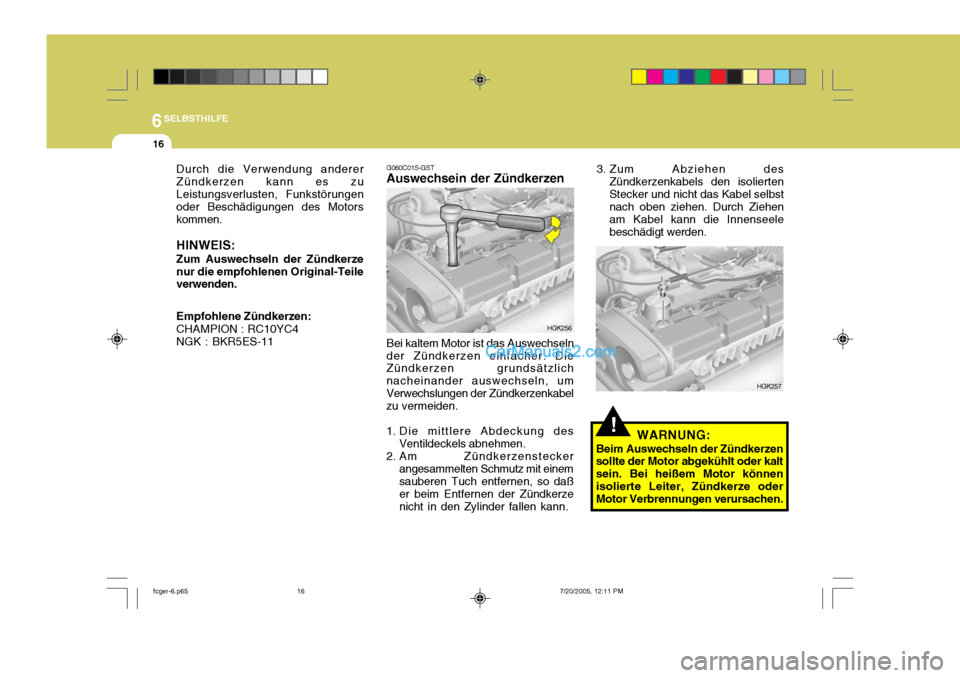
Task: Click step 1 "Die mittlere Abdeckung" text
Action: (x=480, y=437)
